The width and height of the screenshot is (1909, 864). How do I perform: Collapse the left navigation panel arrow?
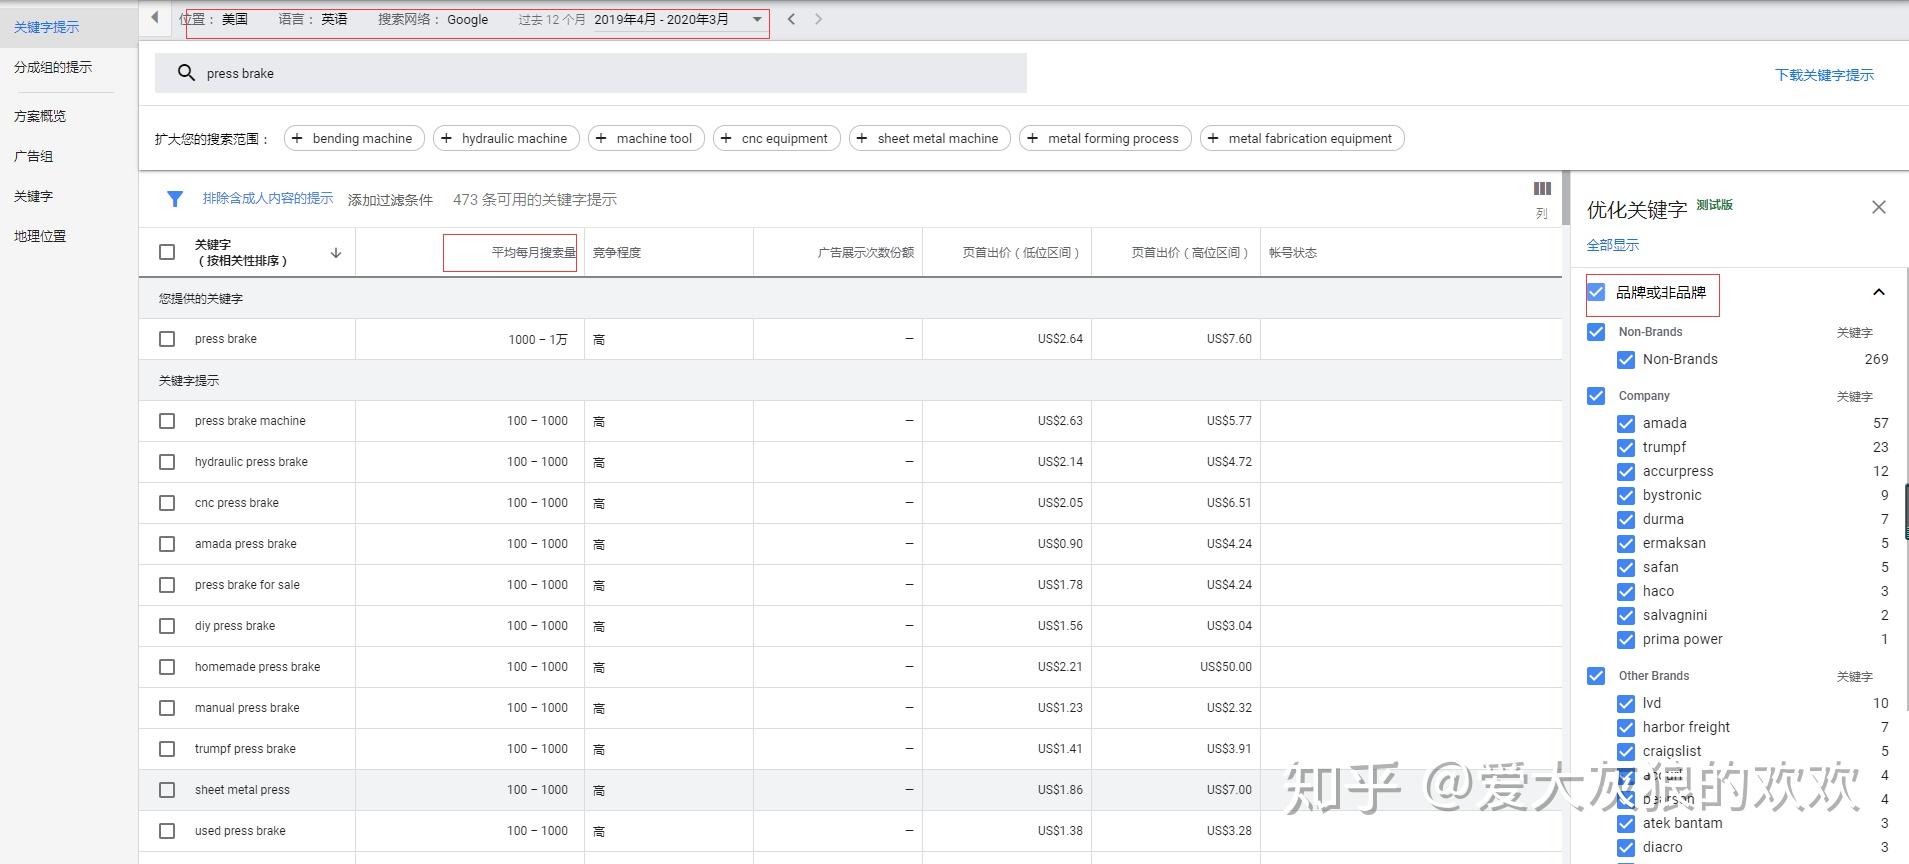pos(155,17)
